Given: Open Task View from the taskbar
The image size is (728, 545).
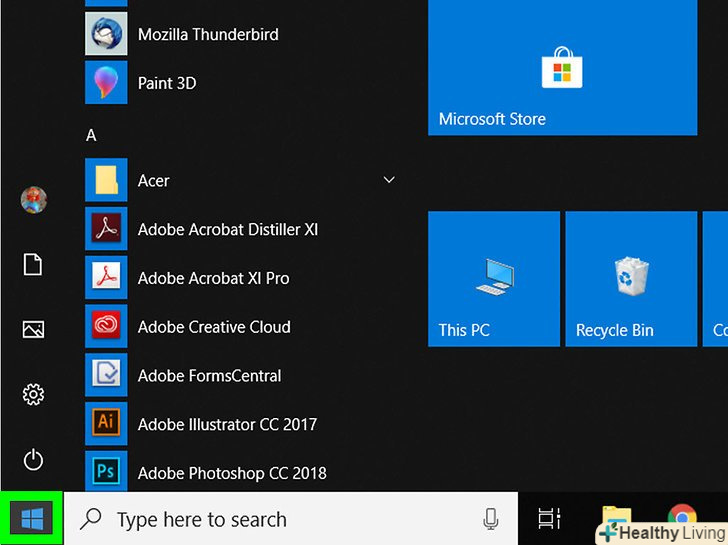Looking at the screenshot, I should point(549,519).
